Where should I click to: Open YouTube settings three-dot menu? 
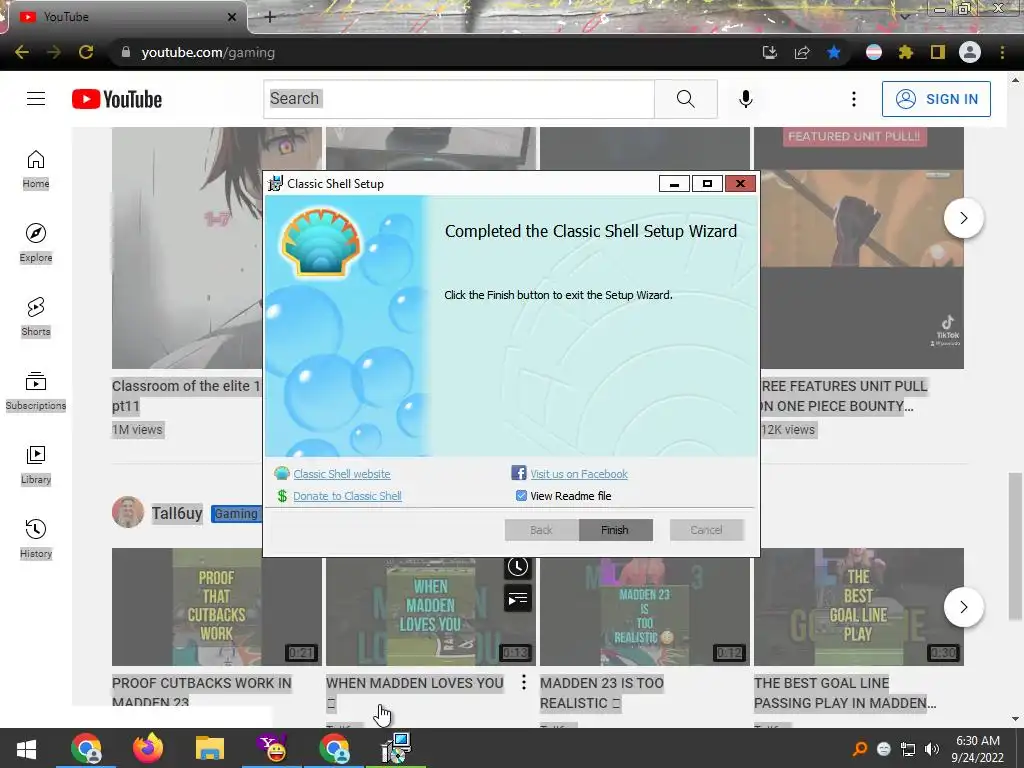click(x=854, y=99)
